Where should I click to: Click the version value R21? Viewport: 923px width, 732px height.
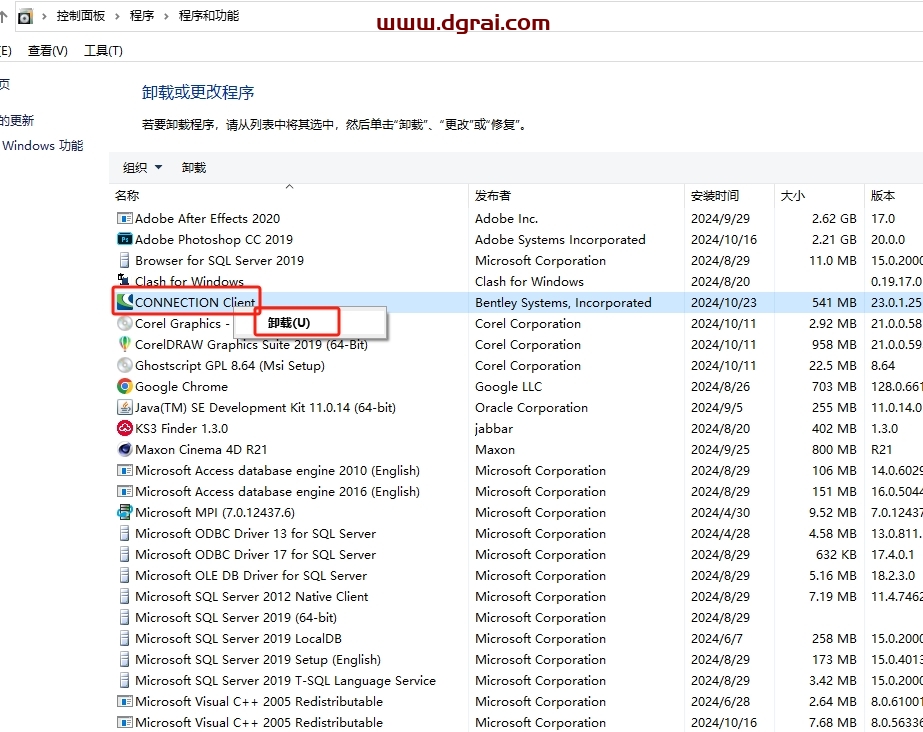882,450
